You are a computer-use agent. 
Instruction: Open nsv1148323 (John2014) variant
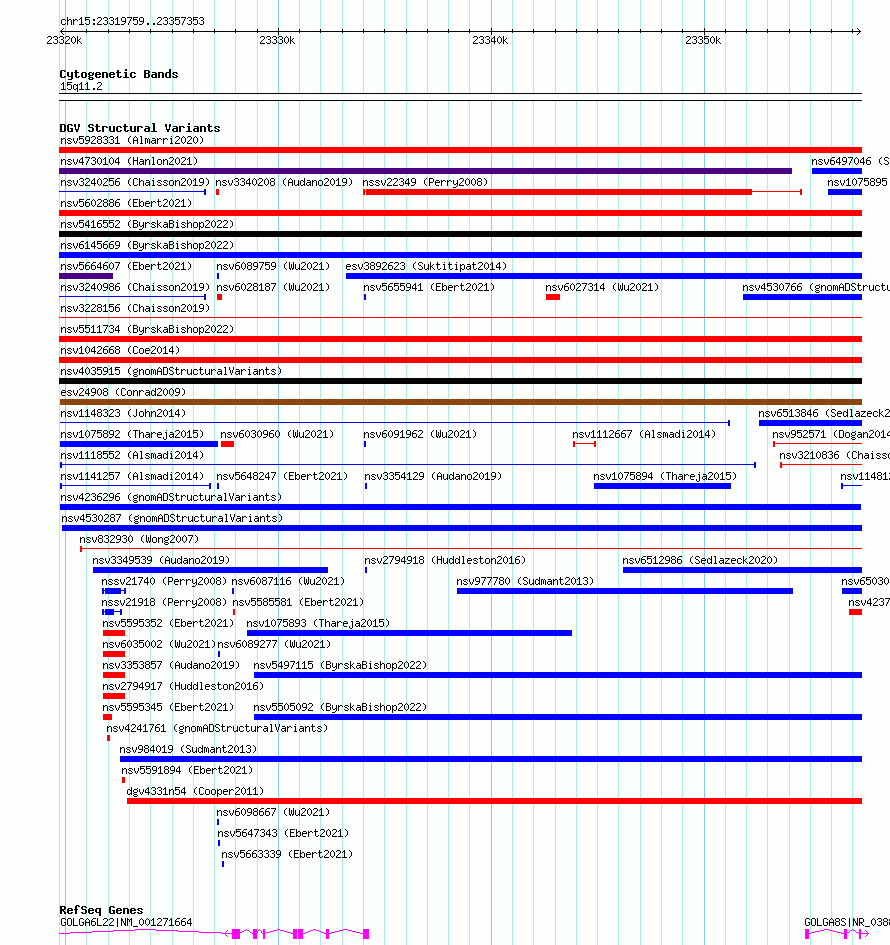coord(123,413)
